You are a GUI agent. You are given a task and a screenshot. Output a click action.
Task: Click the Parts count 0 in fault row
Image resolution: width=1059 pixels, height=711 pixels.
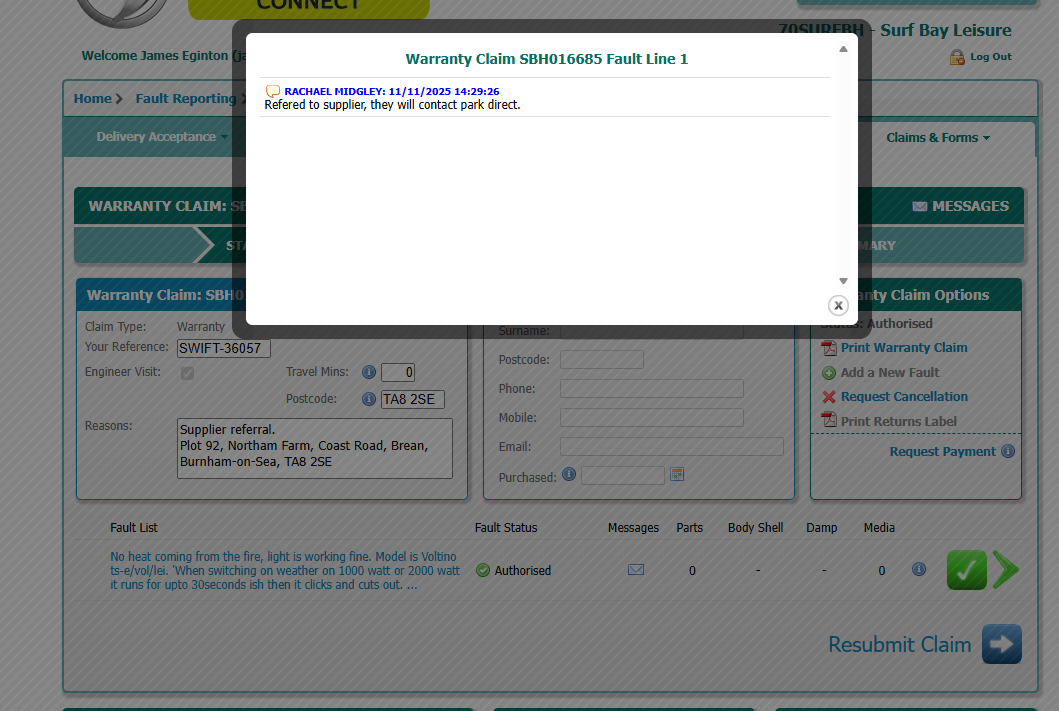[x=692, y=571]
